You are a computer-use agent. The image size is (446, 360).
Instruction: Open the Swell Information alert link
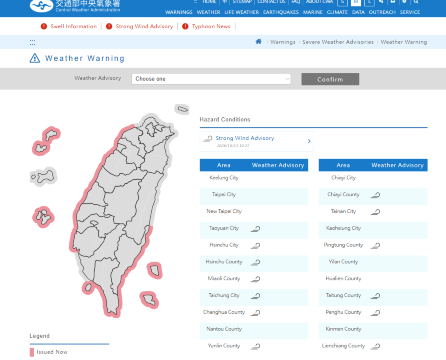pos(74,26)
